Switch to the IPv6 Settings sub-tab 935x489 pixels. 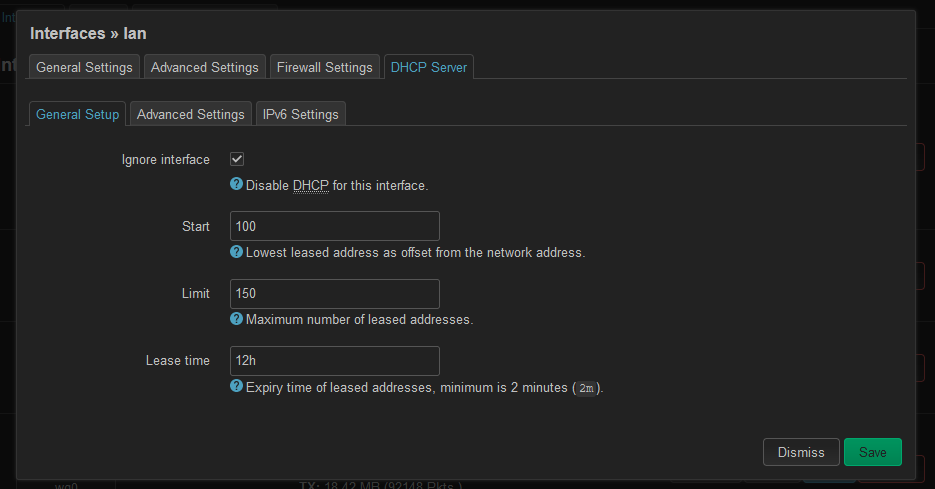[x=300, y=114]
